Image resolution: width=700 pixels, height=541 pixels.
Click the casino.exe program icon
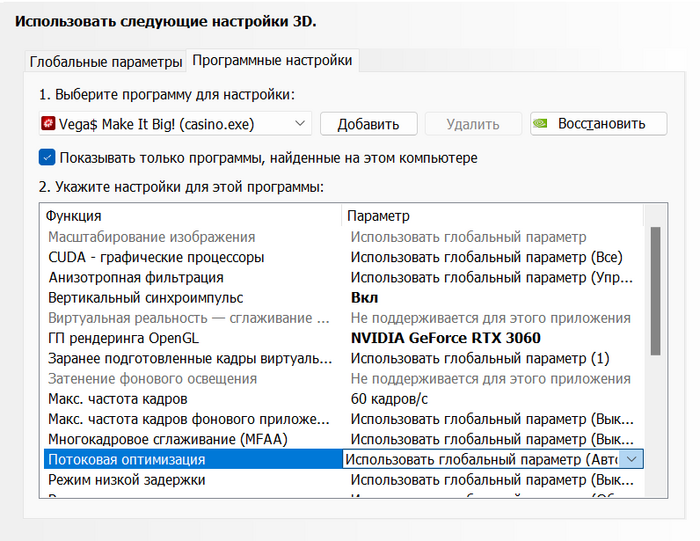[x=48, y=124]
